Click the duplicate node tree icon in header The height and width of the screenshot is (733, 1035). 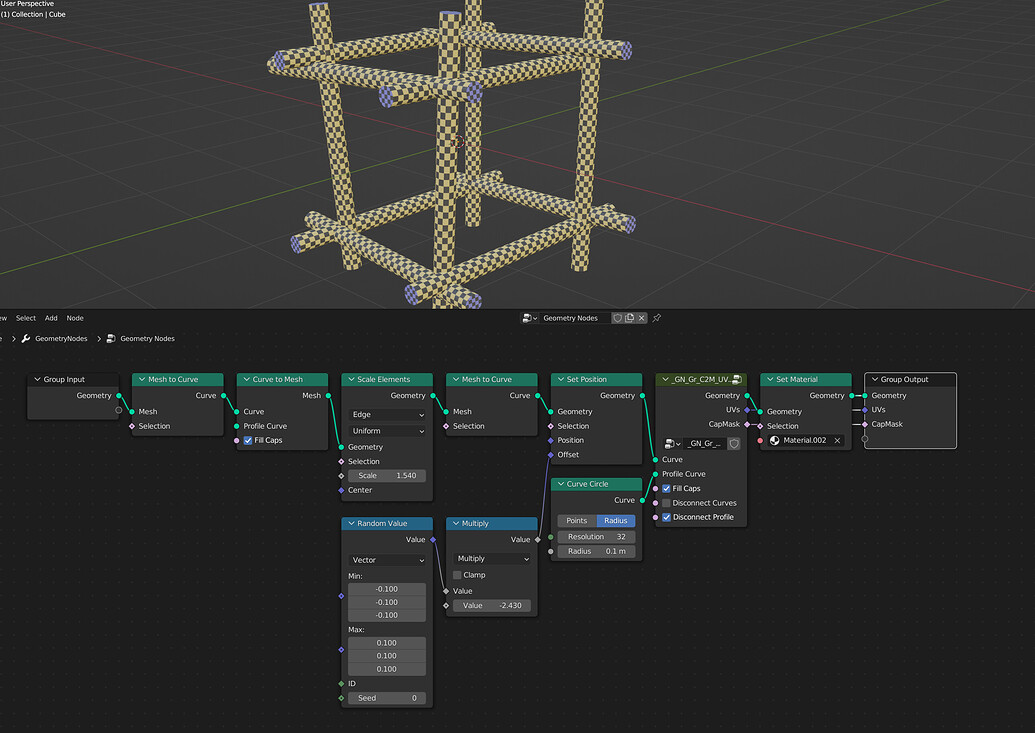click(630, 318)
